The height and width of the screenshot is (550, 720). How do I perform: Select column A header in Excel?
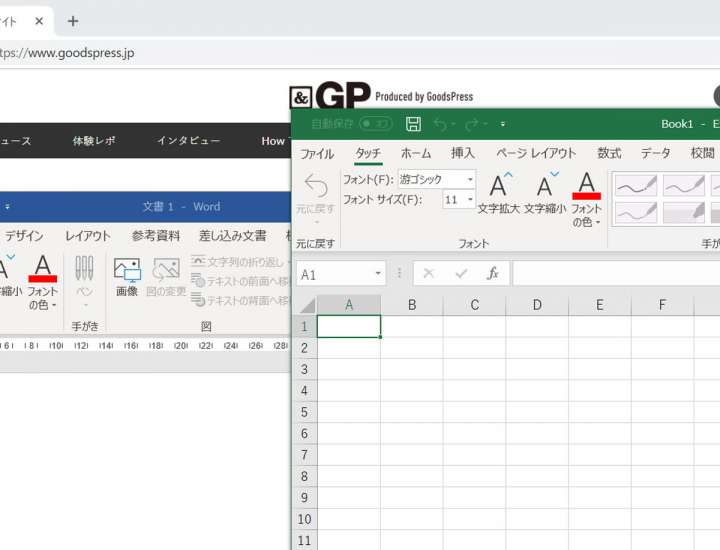(x=349, y=305)
